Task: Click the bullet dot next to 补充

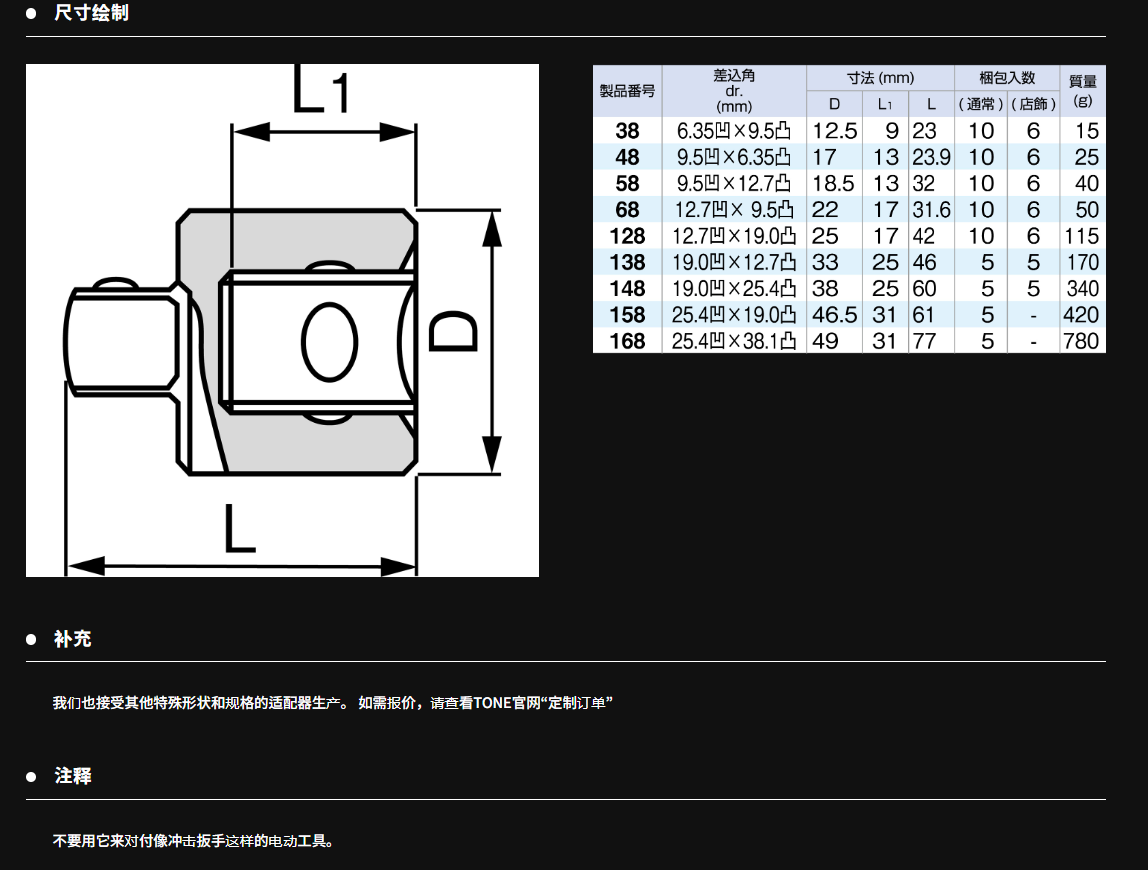Action: coord(31,639)
